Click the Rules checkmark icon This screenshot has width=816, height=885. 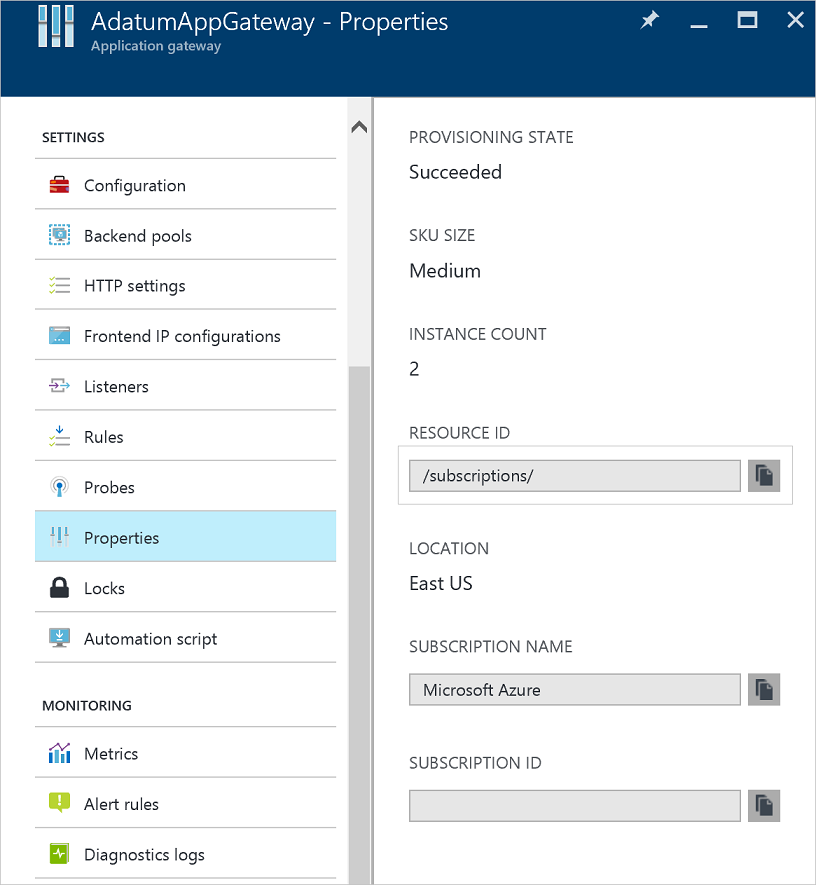(x=60, y=436)
